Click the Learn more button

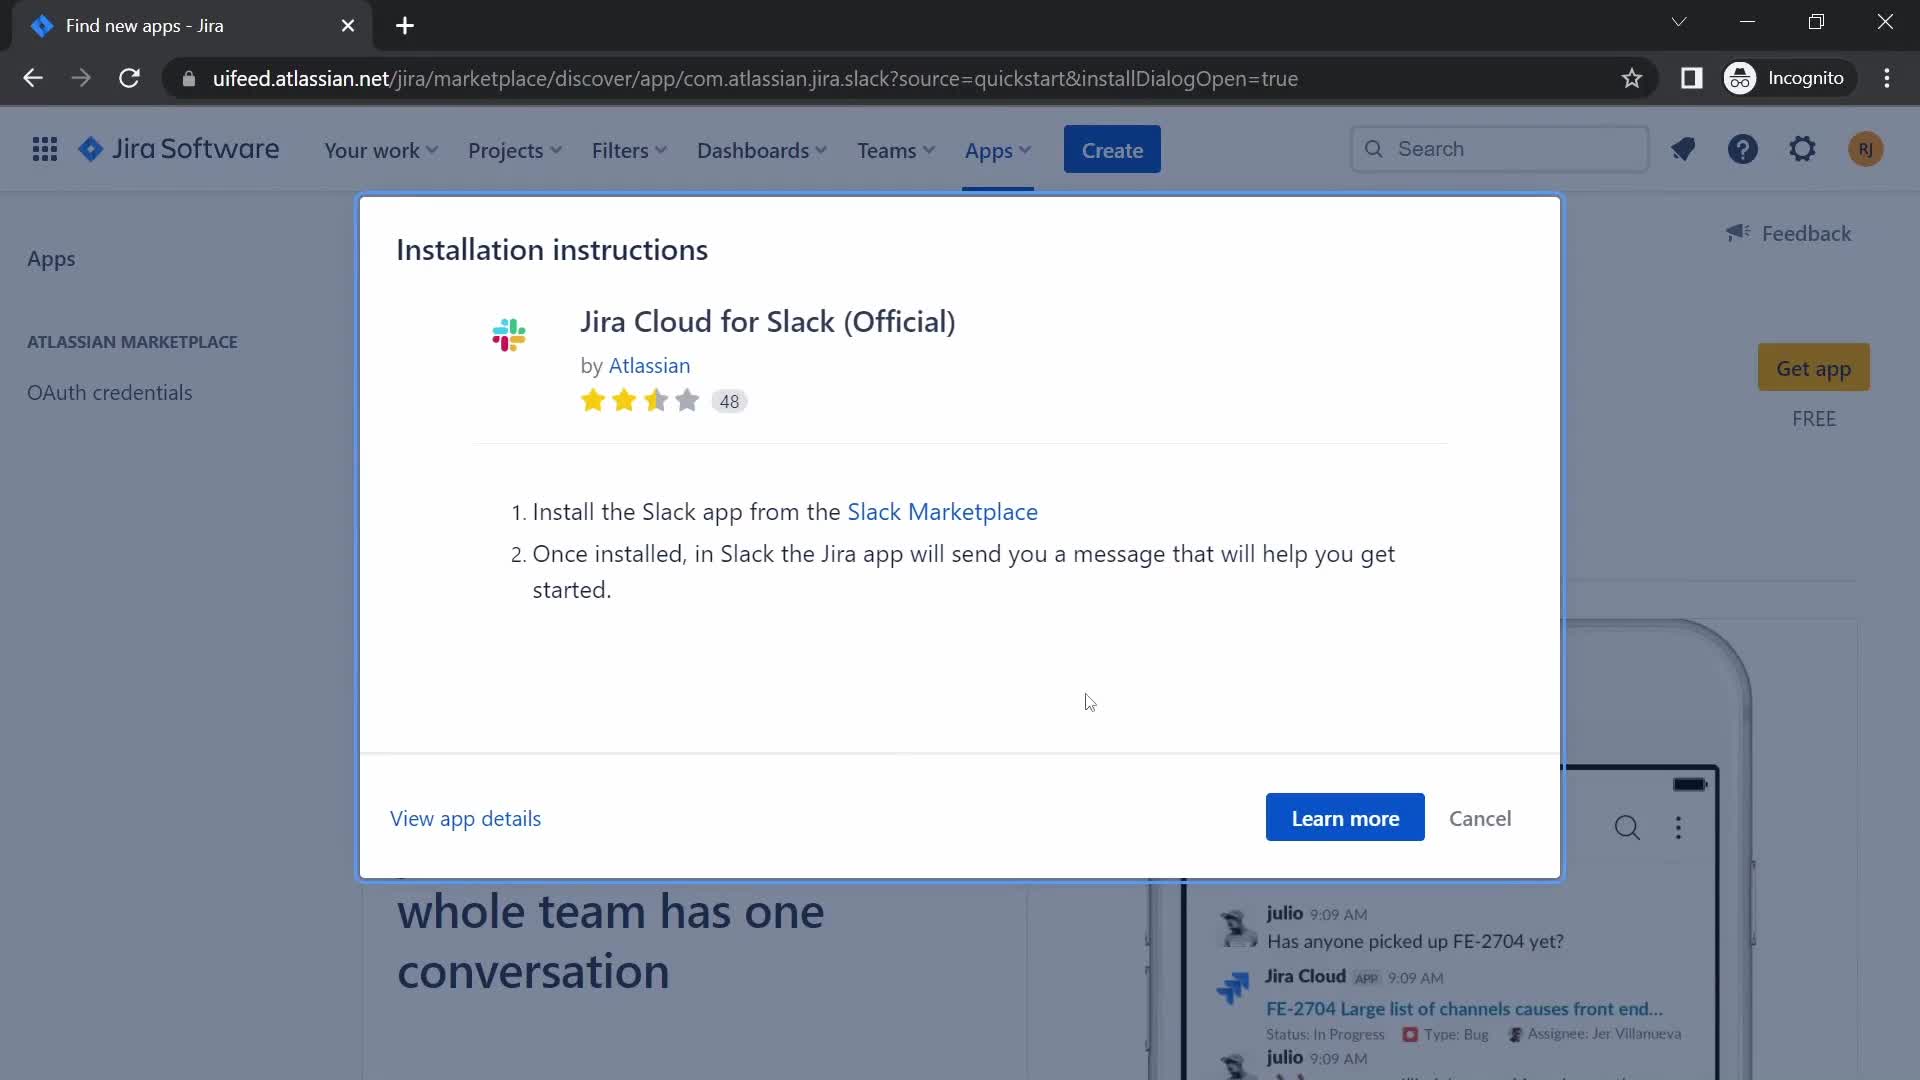[1345, 818]
